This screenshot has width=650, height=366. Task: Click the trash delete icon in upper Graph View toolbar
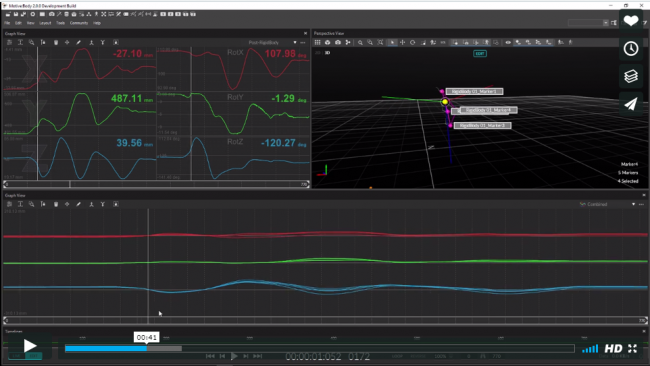click(56, 42)
